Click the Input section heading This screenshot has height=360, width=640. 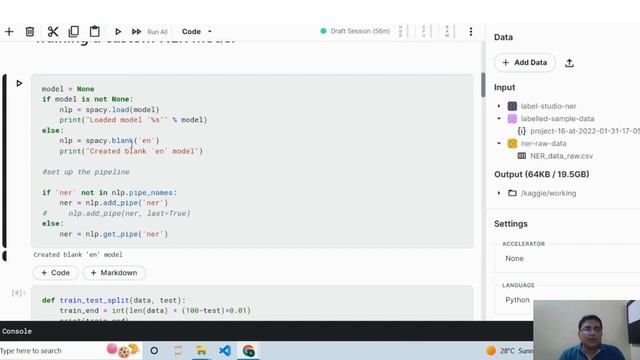pos(504,87)
